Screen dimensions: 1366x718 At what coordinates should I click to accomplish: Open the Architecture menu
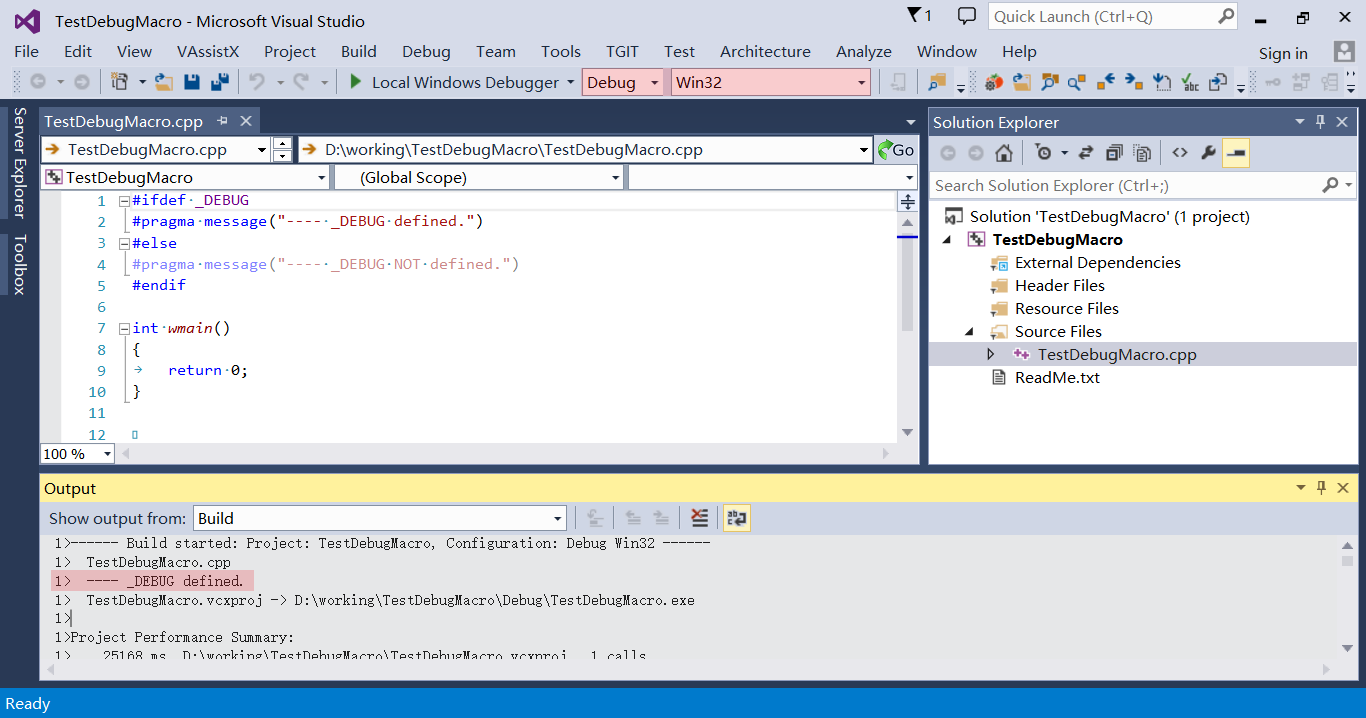click(x=765, y=51)
